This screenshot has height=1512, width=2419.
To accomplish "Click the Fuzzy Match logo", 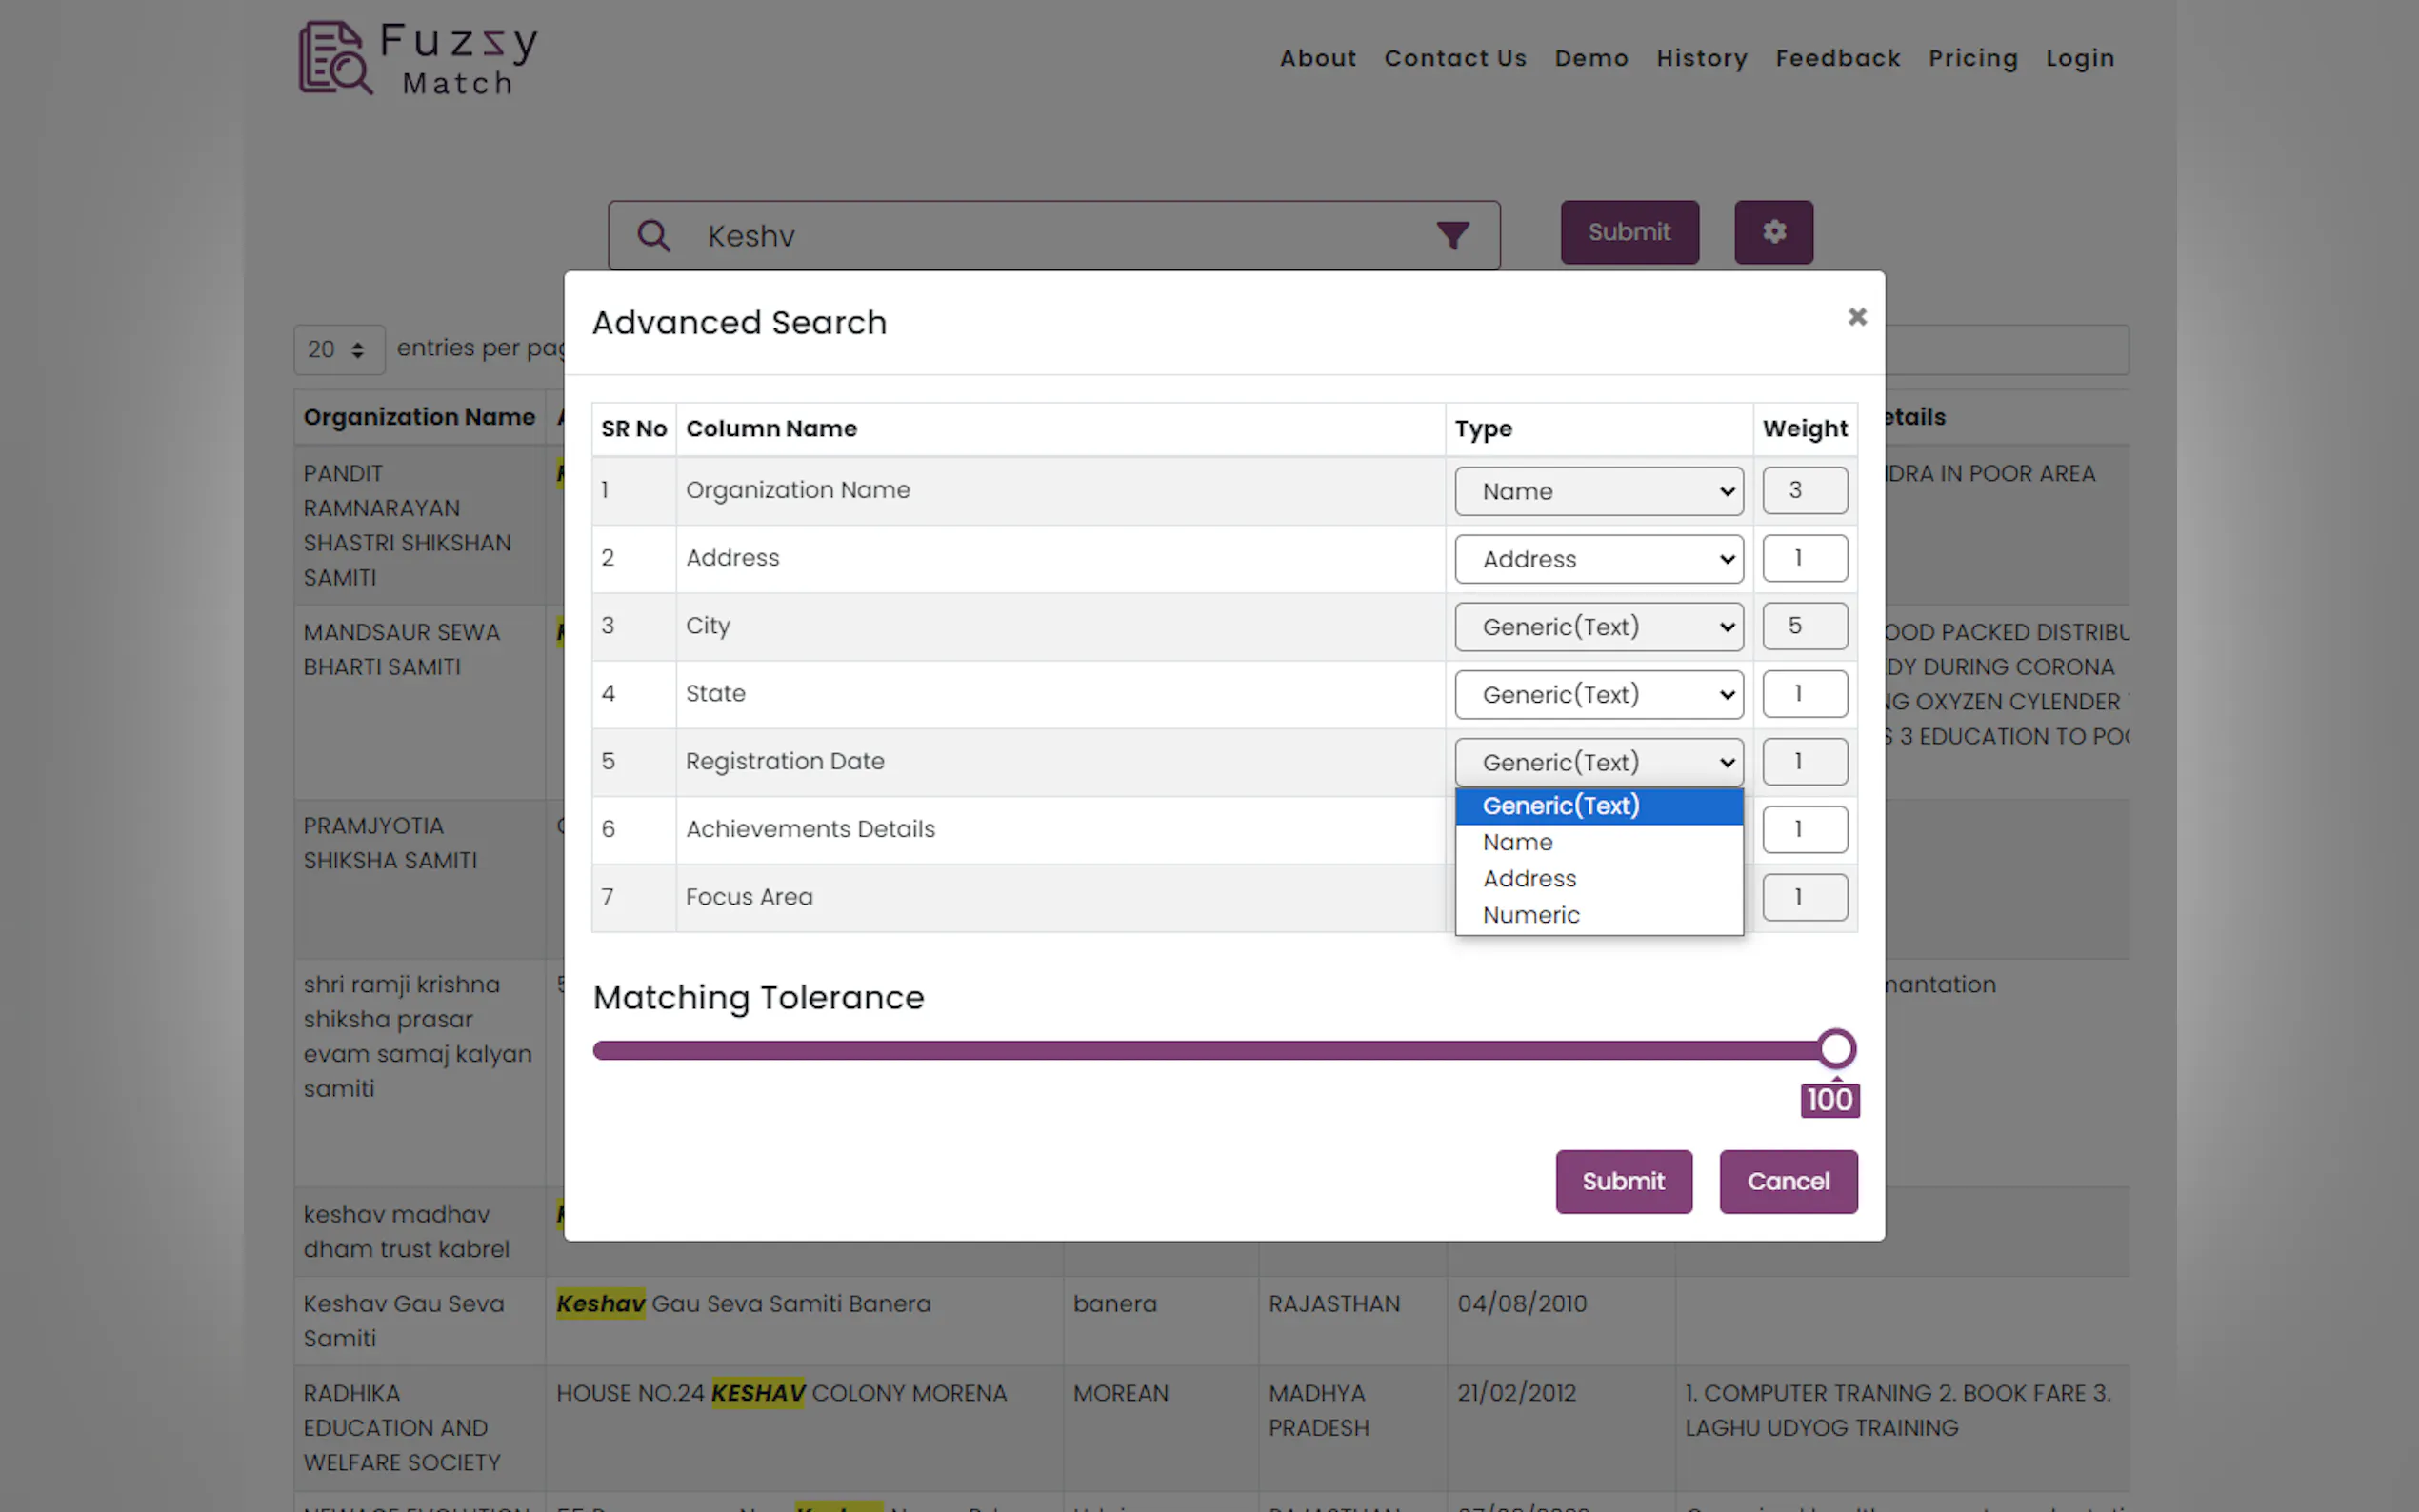I will 418,59.
